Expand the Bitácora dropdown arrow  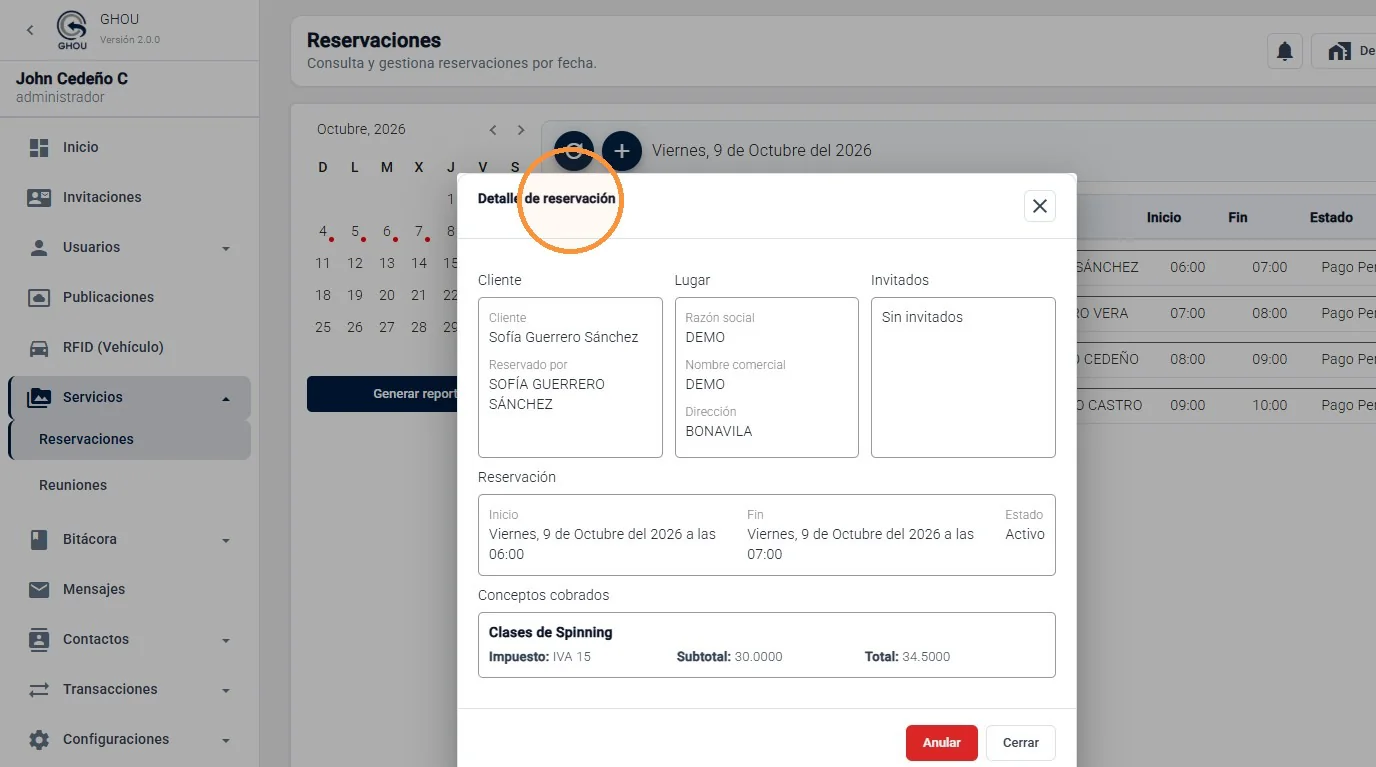tap(226, 540)
